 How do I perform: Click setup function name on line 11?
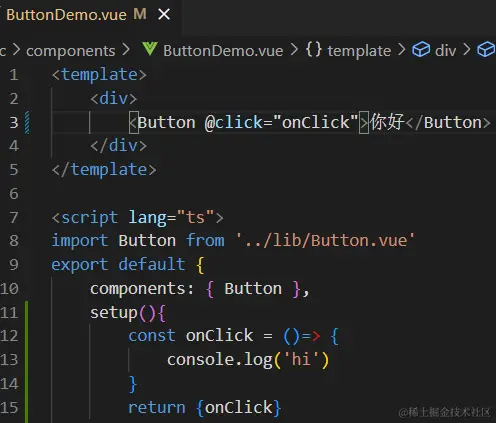coord(114,313)
